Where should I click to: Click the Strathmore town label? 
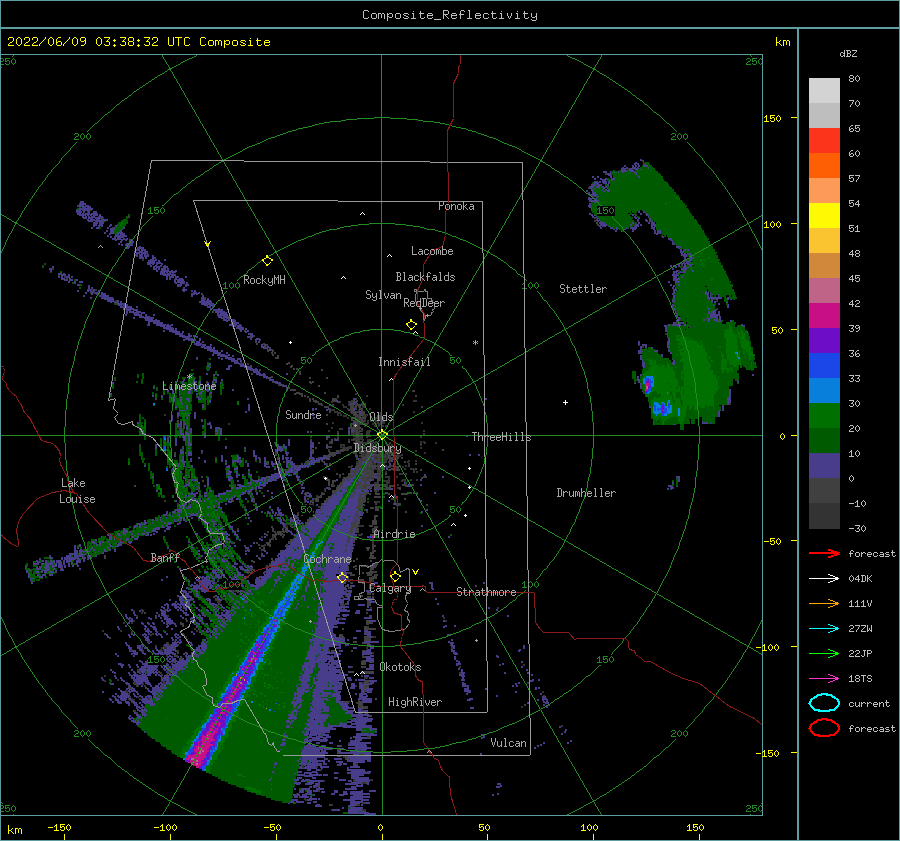[x=486, y=592]
